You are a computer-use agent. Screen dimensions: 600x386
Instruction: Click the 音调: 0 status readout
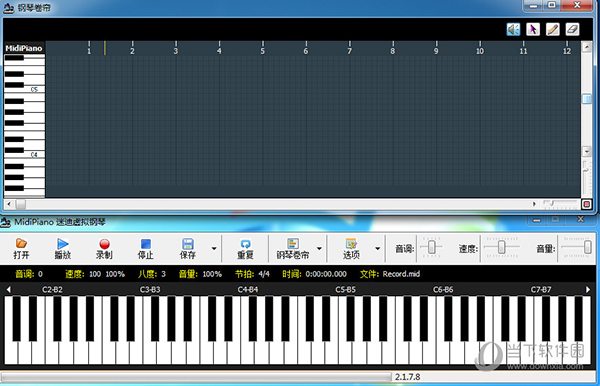[29, 274]
